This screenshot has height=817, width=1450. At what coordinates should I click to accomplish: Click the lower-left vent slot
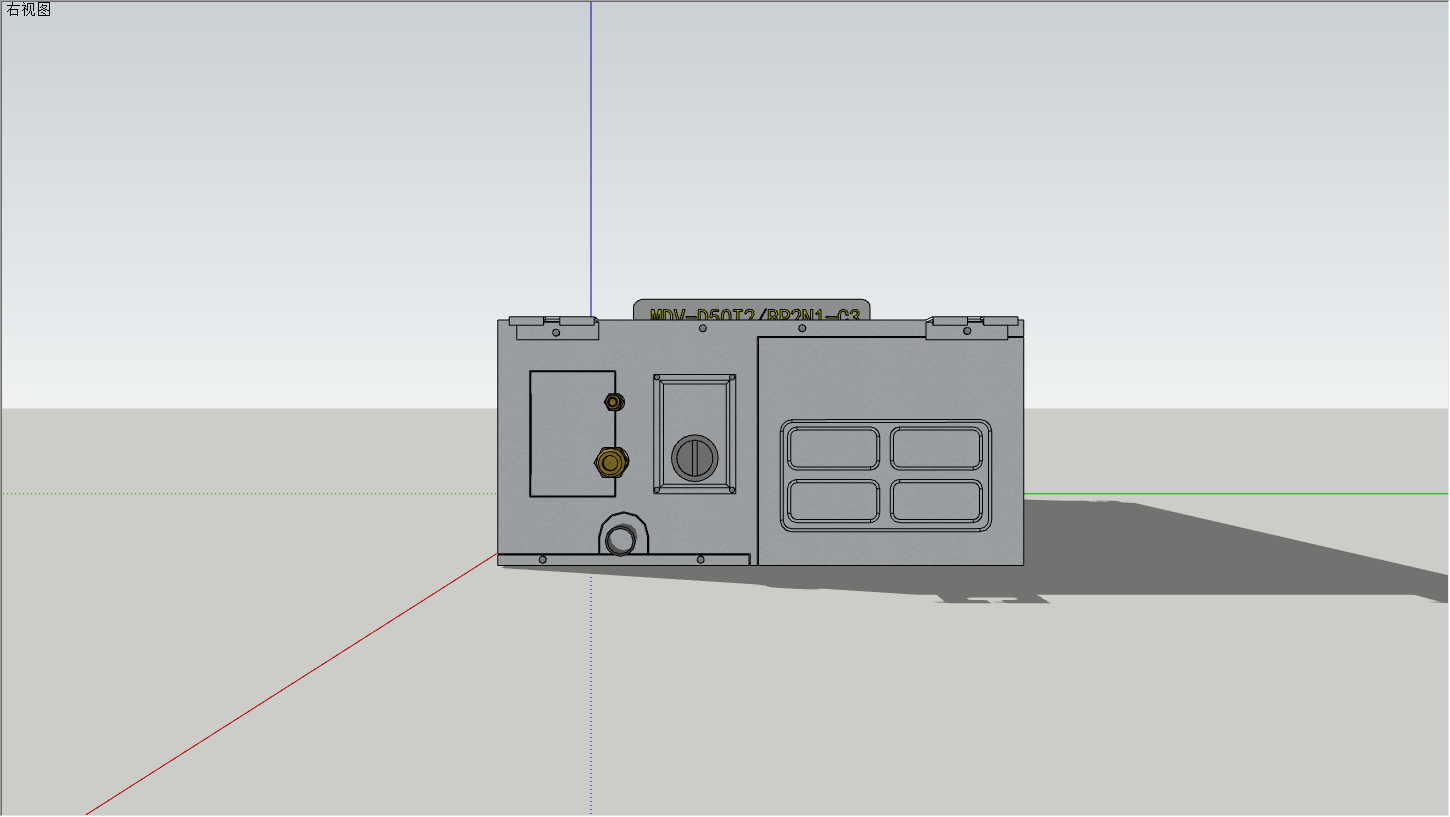pyautogui.click(x=833, y=500)
